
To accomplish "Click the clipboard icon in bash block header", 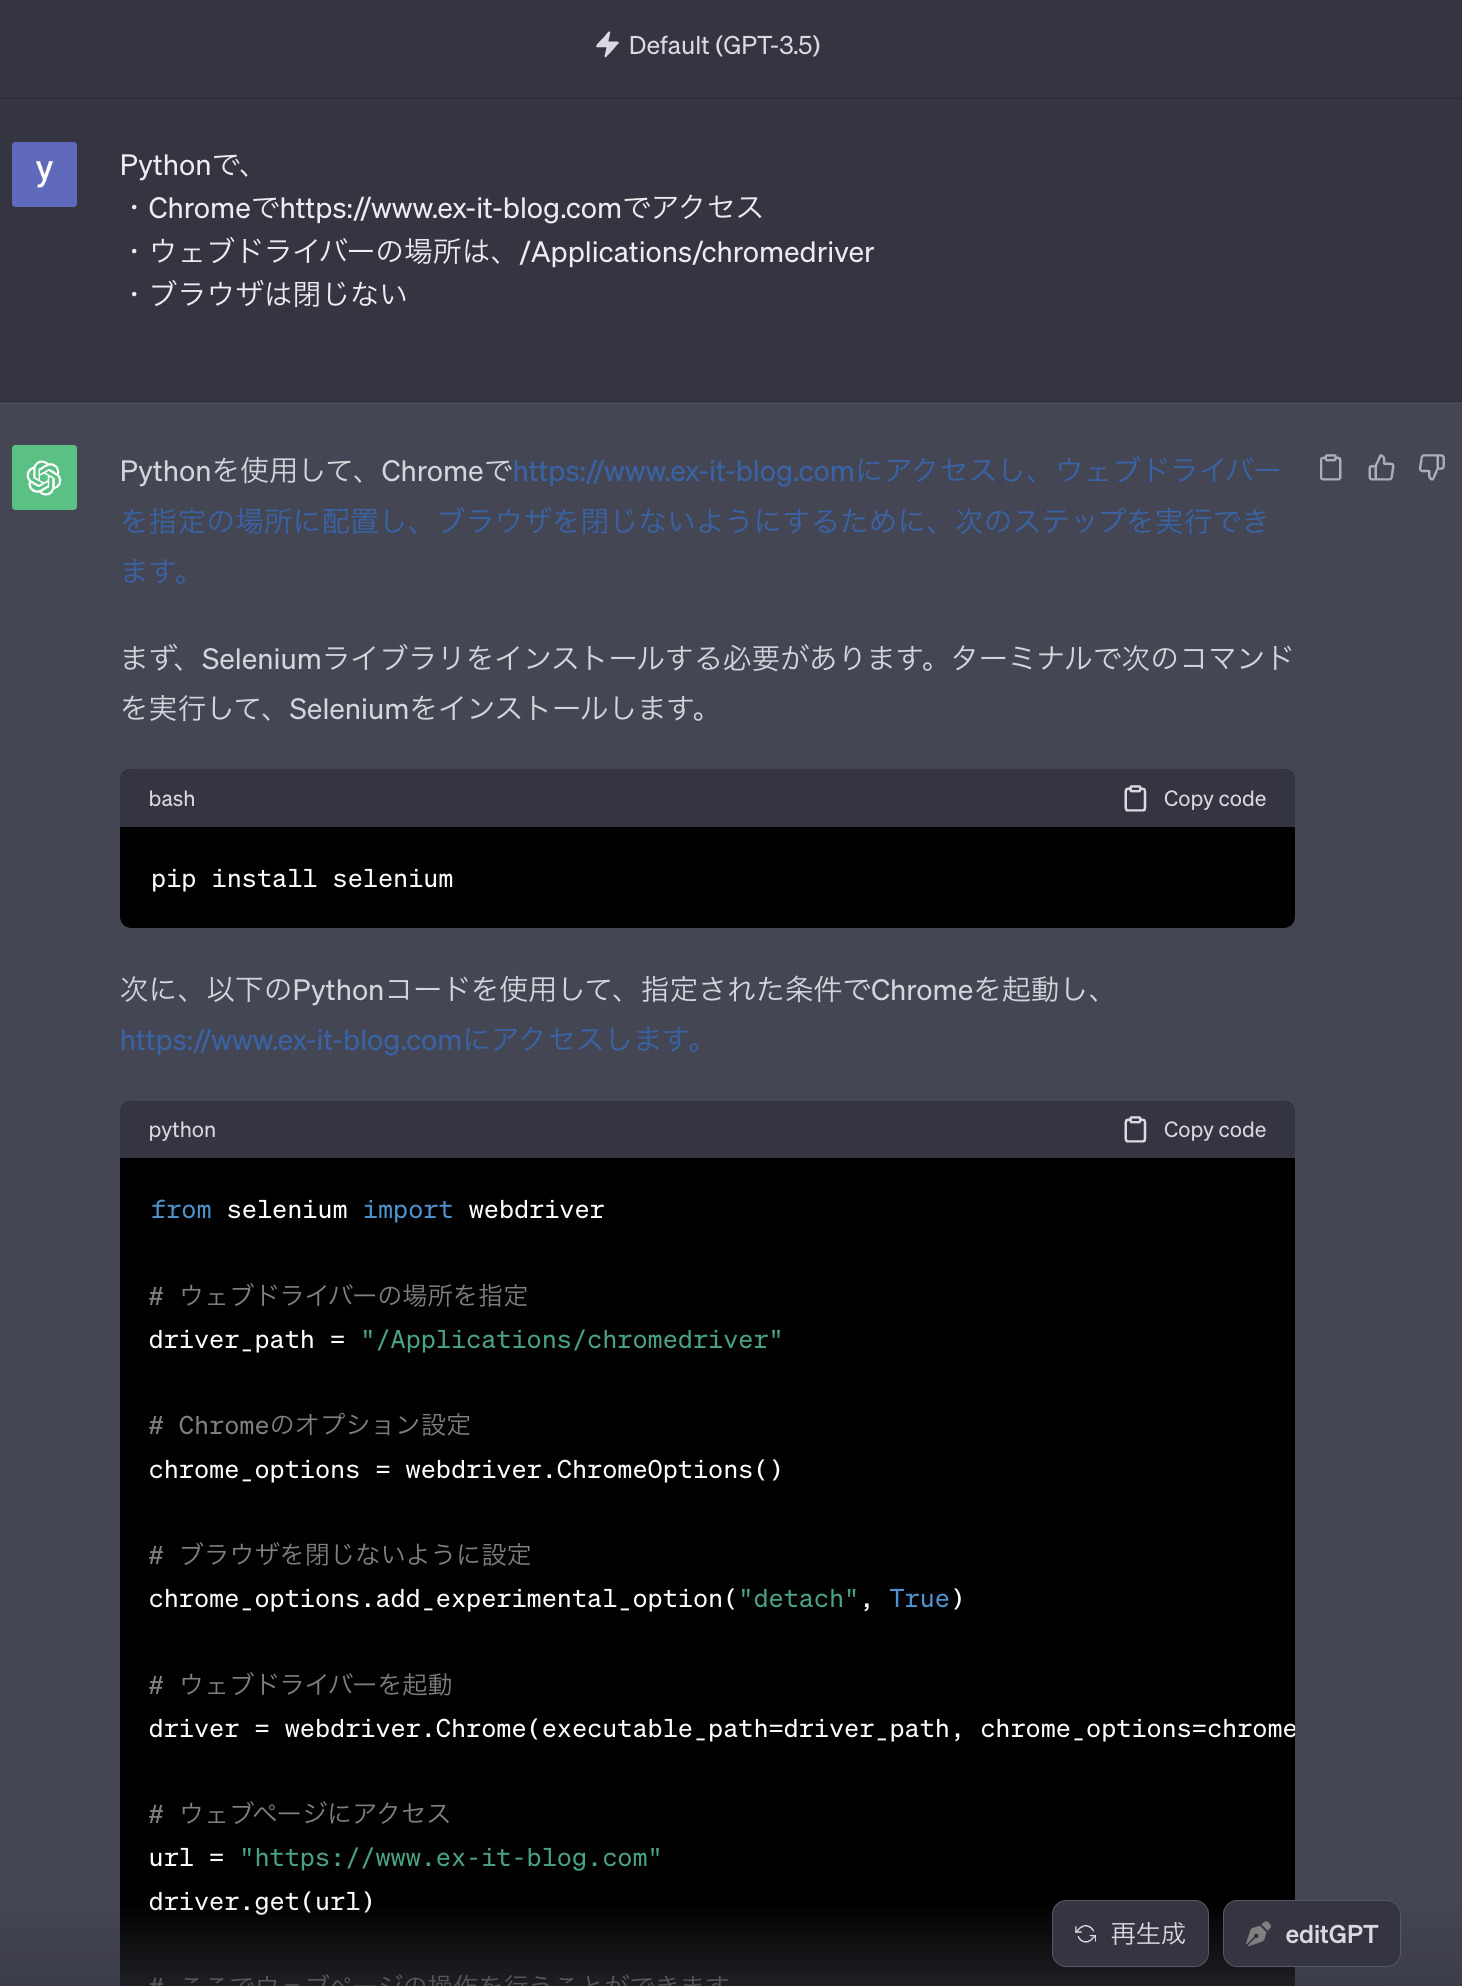I will tap(1135, 798).
